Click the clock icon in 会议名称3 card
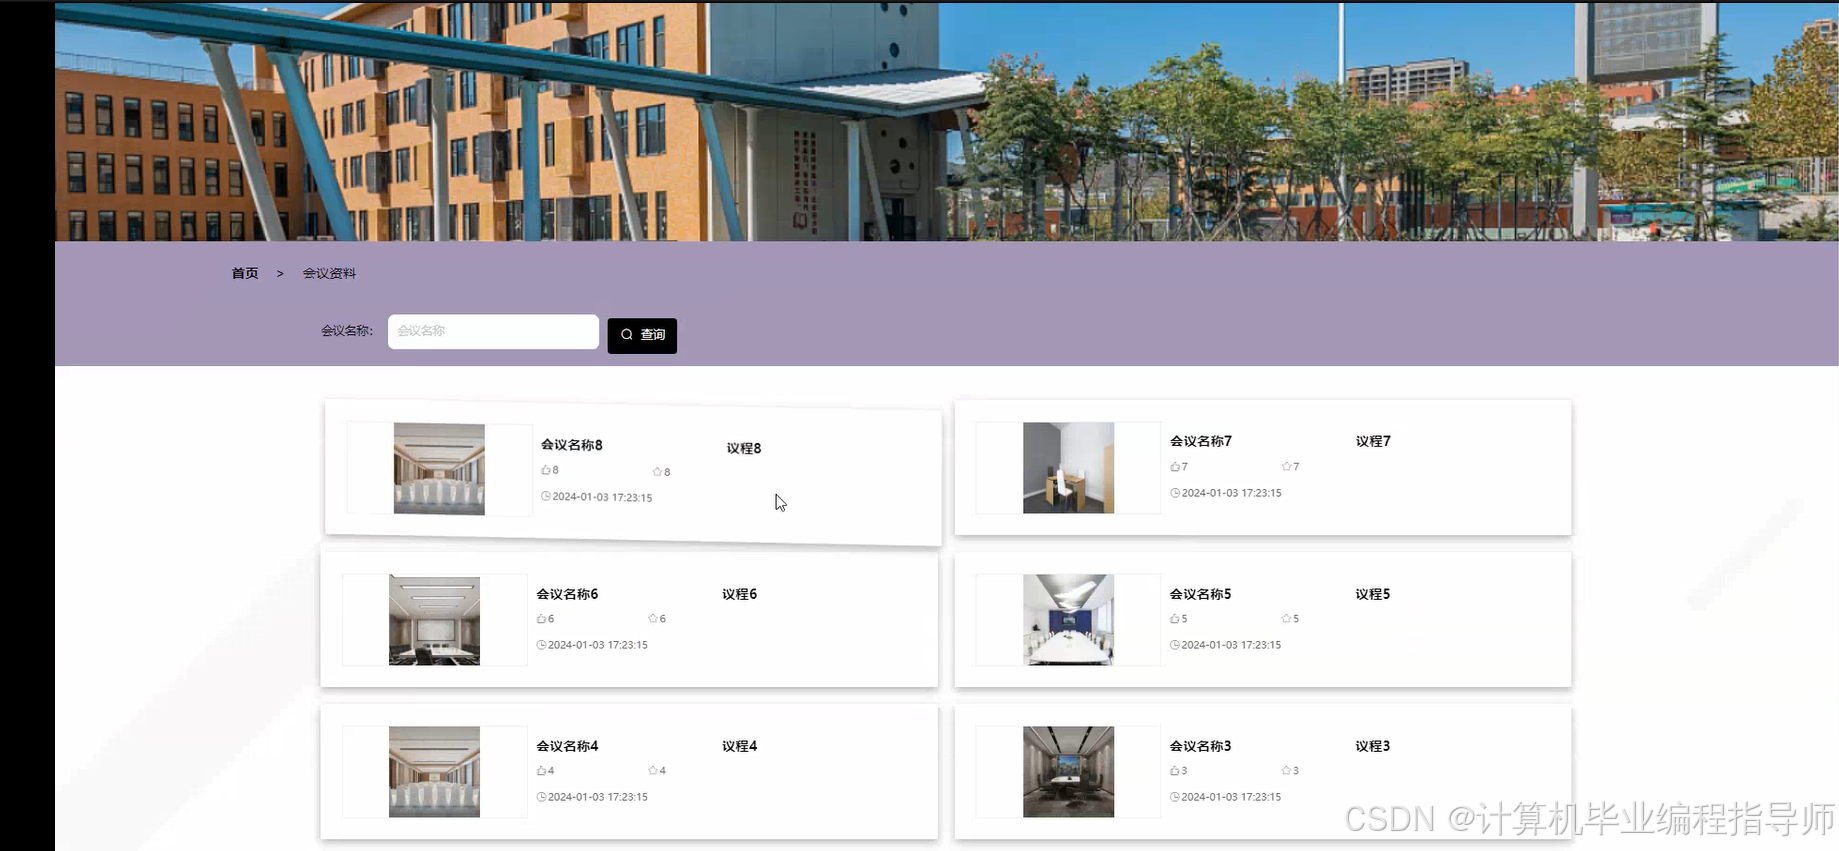 (1175, 797)
